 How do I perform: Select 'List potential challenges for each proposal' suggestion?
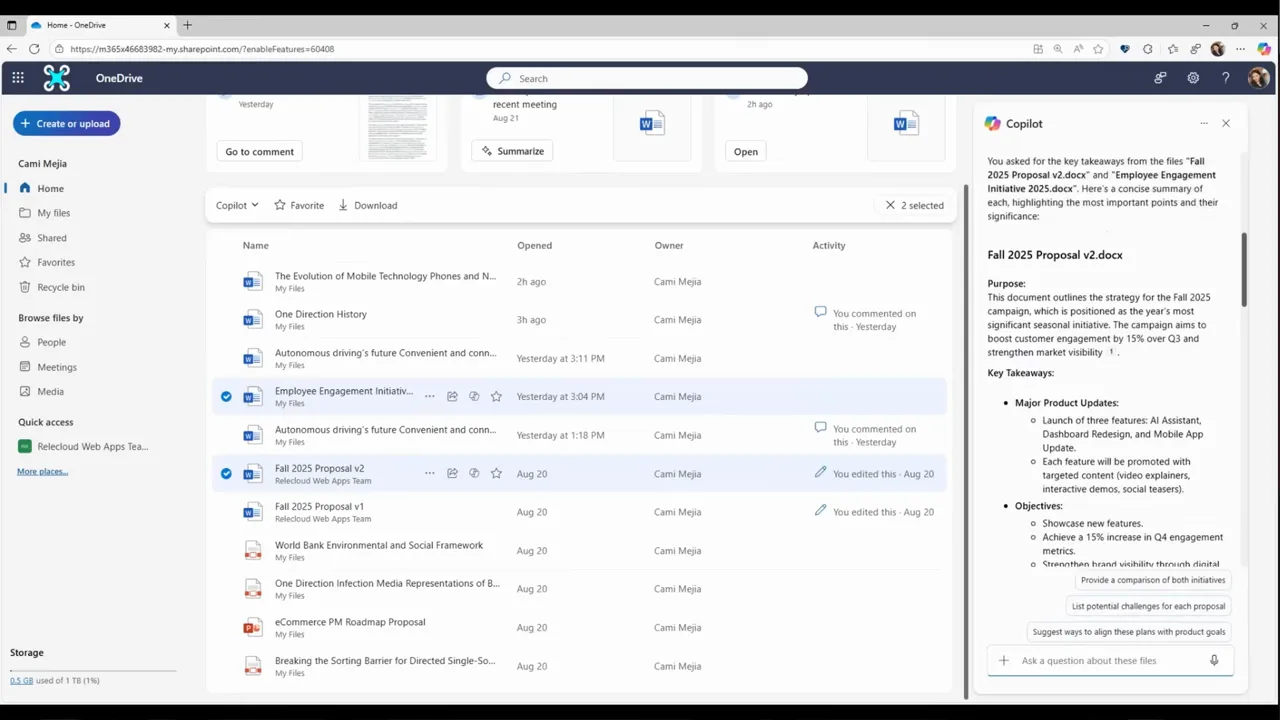pyautogui.click(x=1149, y=606)
